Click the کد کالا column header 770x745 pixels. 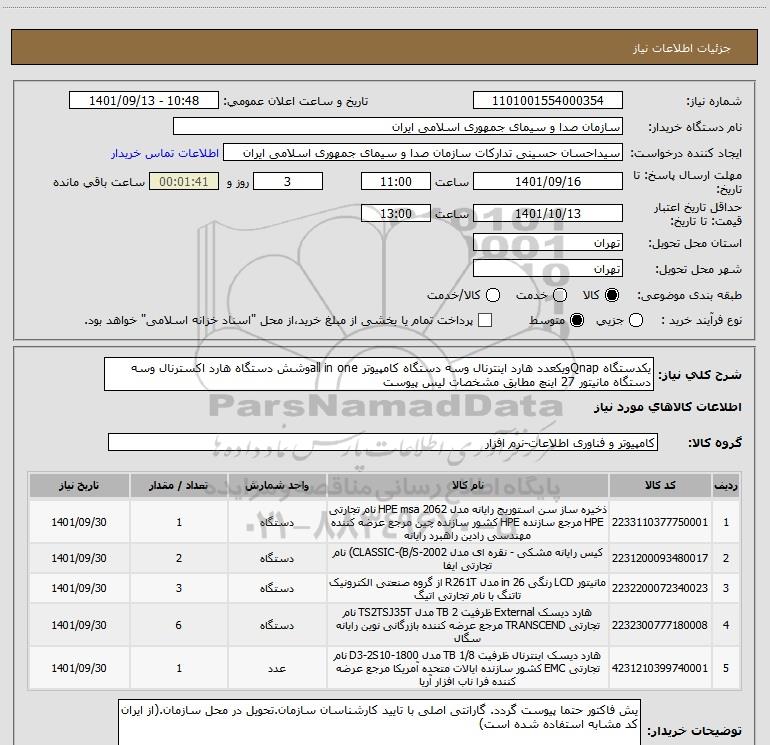coord(660,485)
